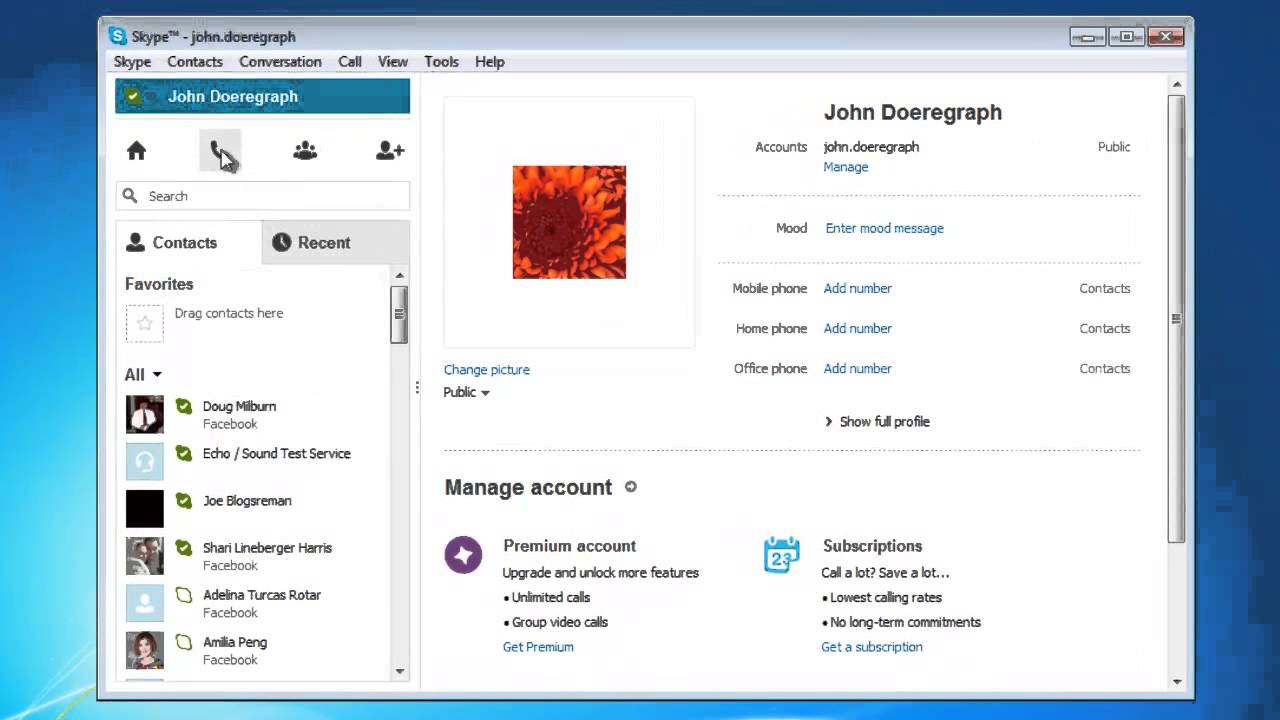Image resolution: width=1280 pixels, height=720 pixels.
Task: Click Doug Milburn's avatar
Action: pos(144,414)
